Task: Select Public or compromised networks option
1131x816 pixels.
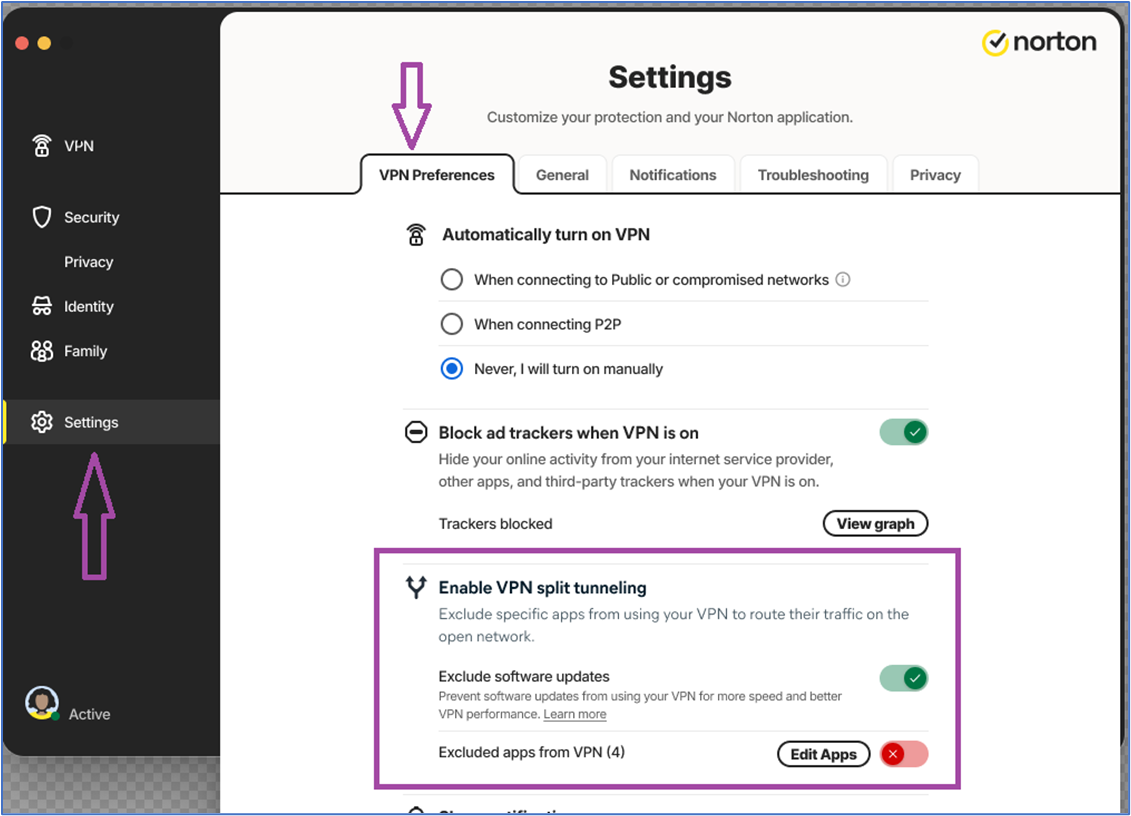Action: click(452, 279)
